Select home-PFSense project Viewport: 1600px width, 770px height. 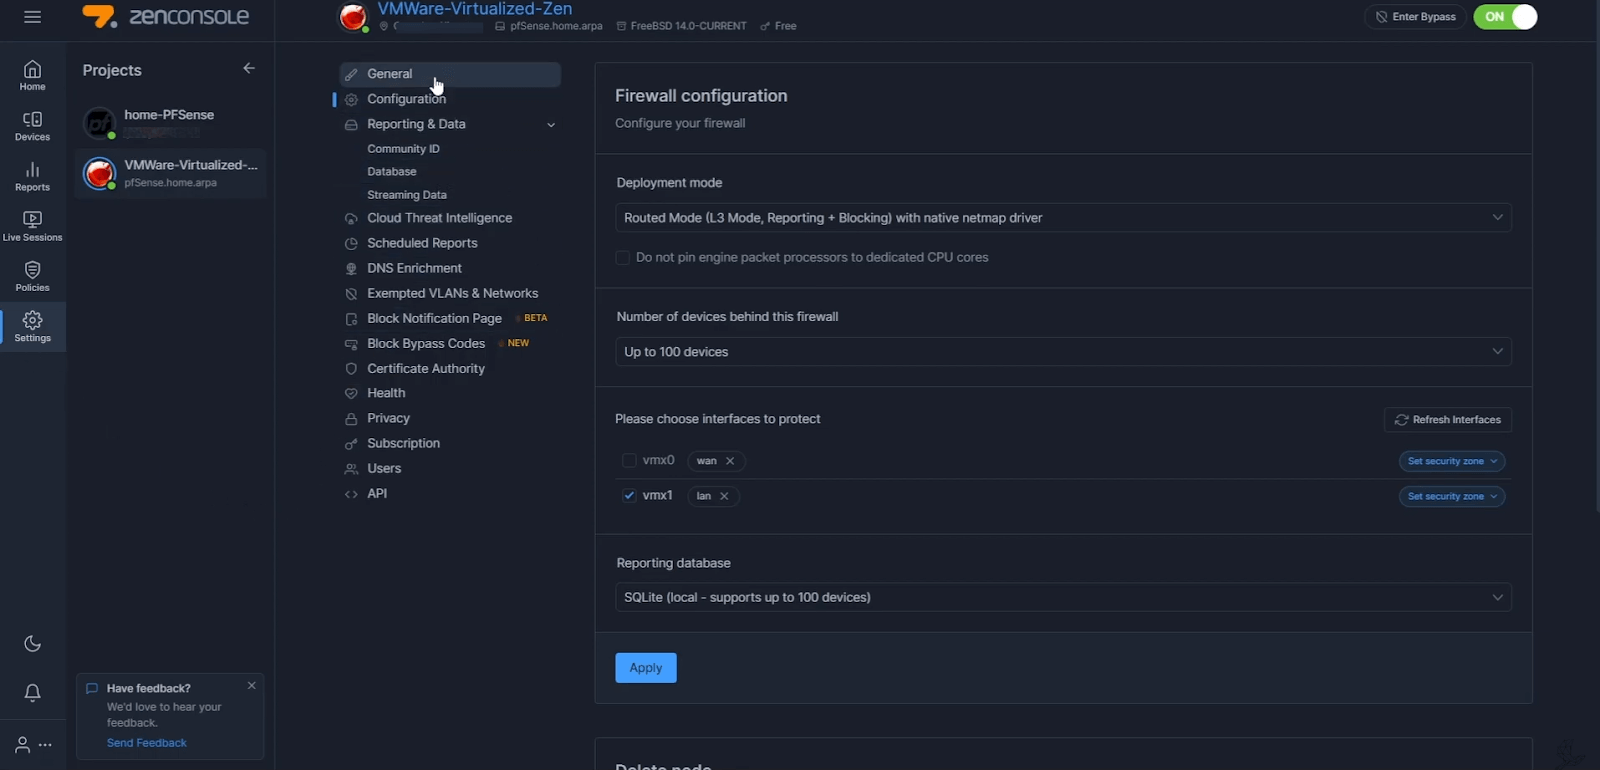click(x=168, y=115)
